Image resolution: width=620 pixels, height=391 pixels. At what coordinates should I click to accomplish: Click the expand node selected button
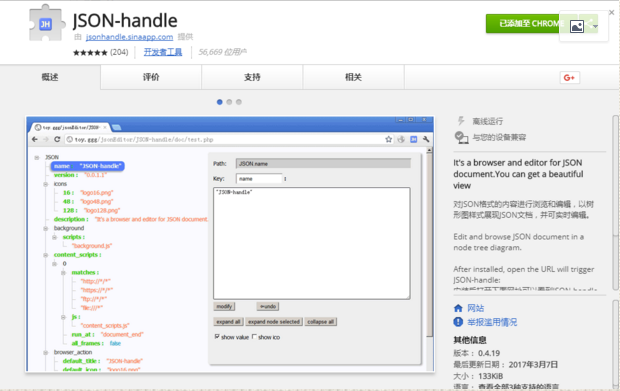click(x=274, y=322)
